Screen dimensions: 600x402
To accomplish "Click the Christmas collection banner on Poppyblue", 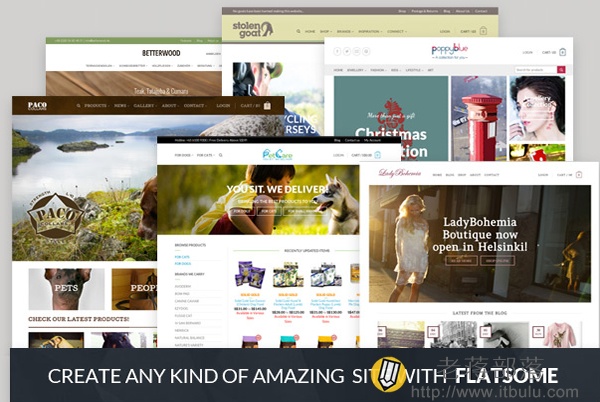I will pyautogui.click(x=391, y=118).
